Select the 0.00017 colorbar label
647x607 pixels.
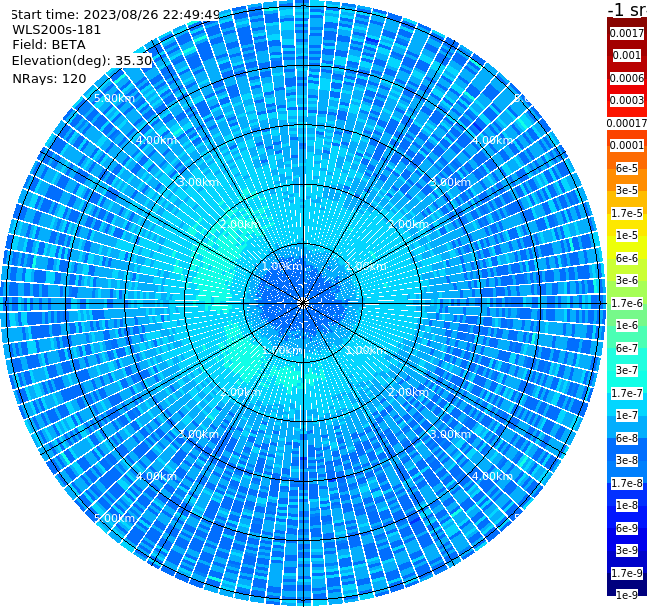(627, 123)
